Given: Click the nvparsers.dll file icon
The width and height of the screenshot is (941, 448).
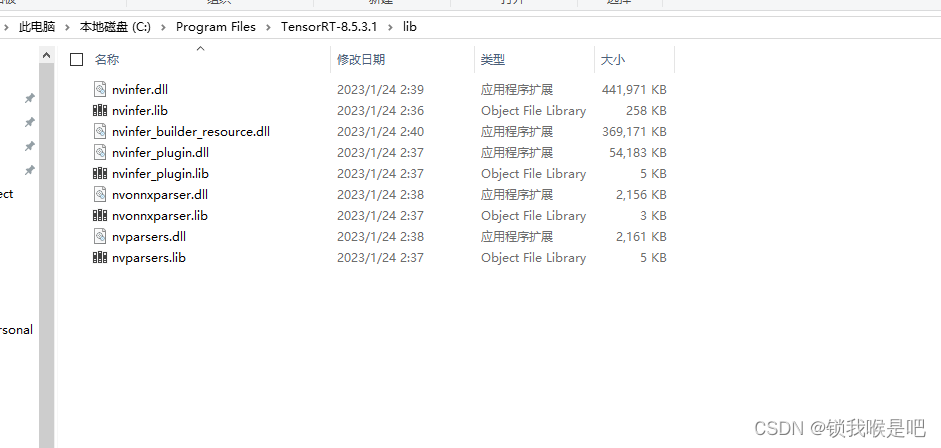Looking at the screenshot, I should (100, 236).
